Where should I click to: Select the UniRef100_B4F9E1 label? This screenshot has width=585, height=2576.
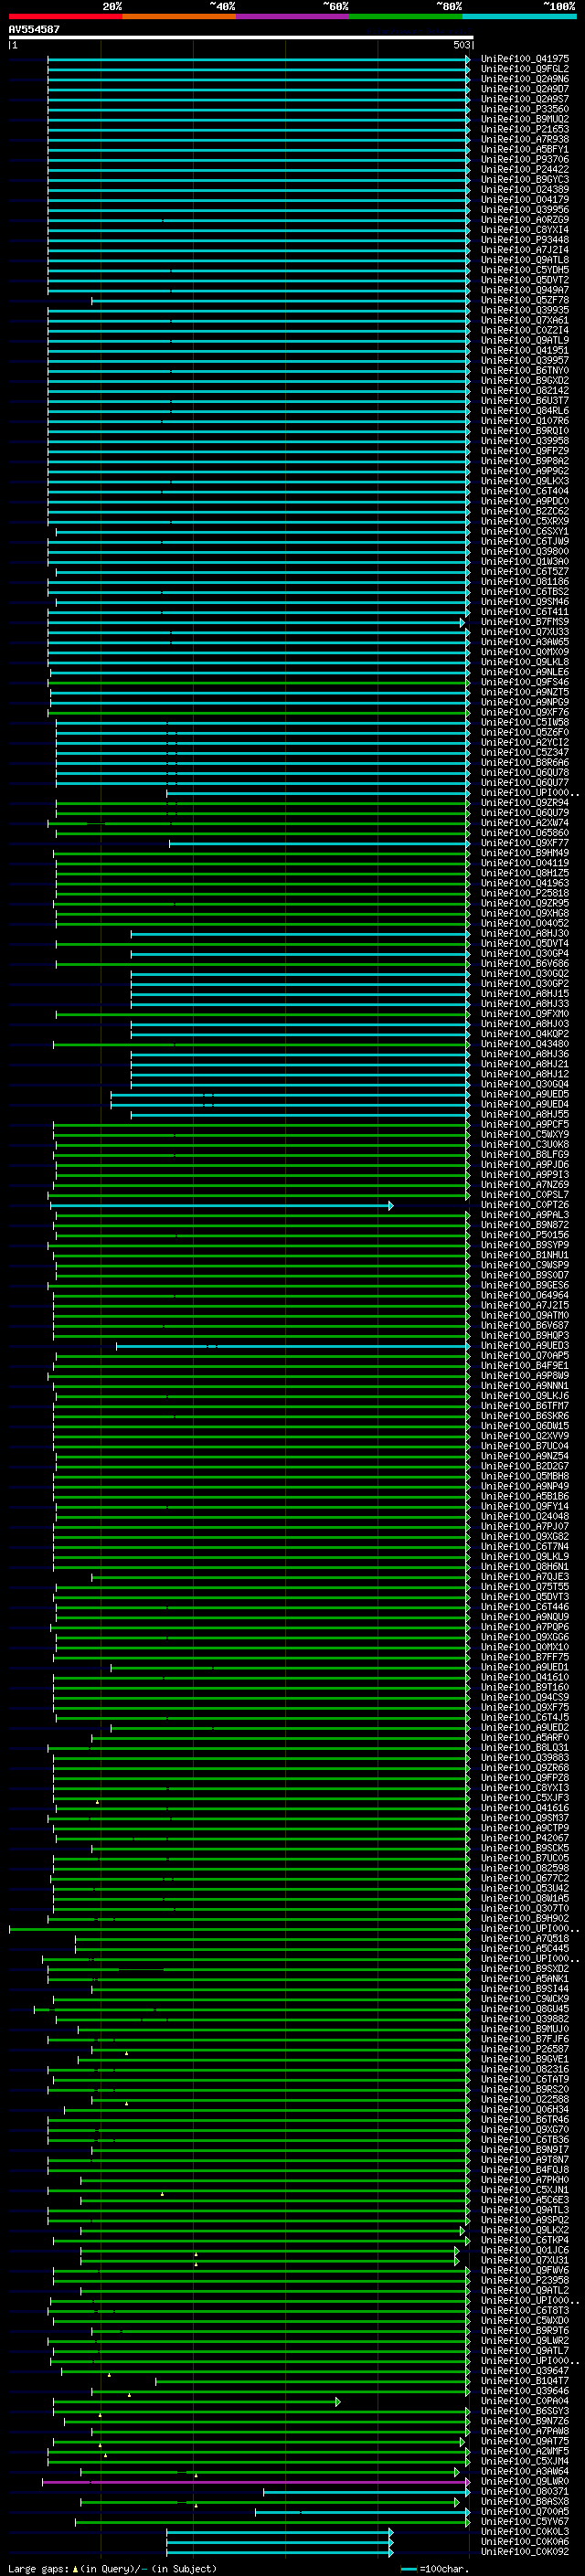525,1365
